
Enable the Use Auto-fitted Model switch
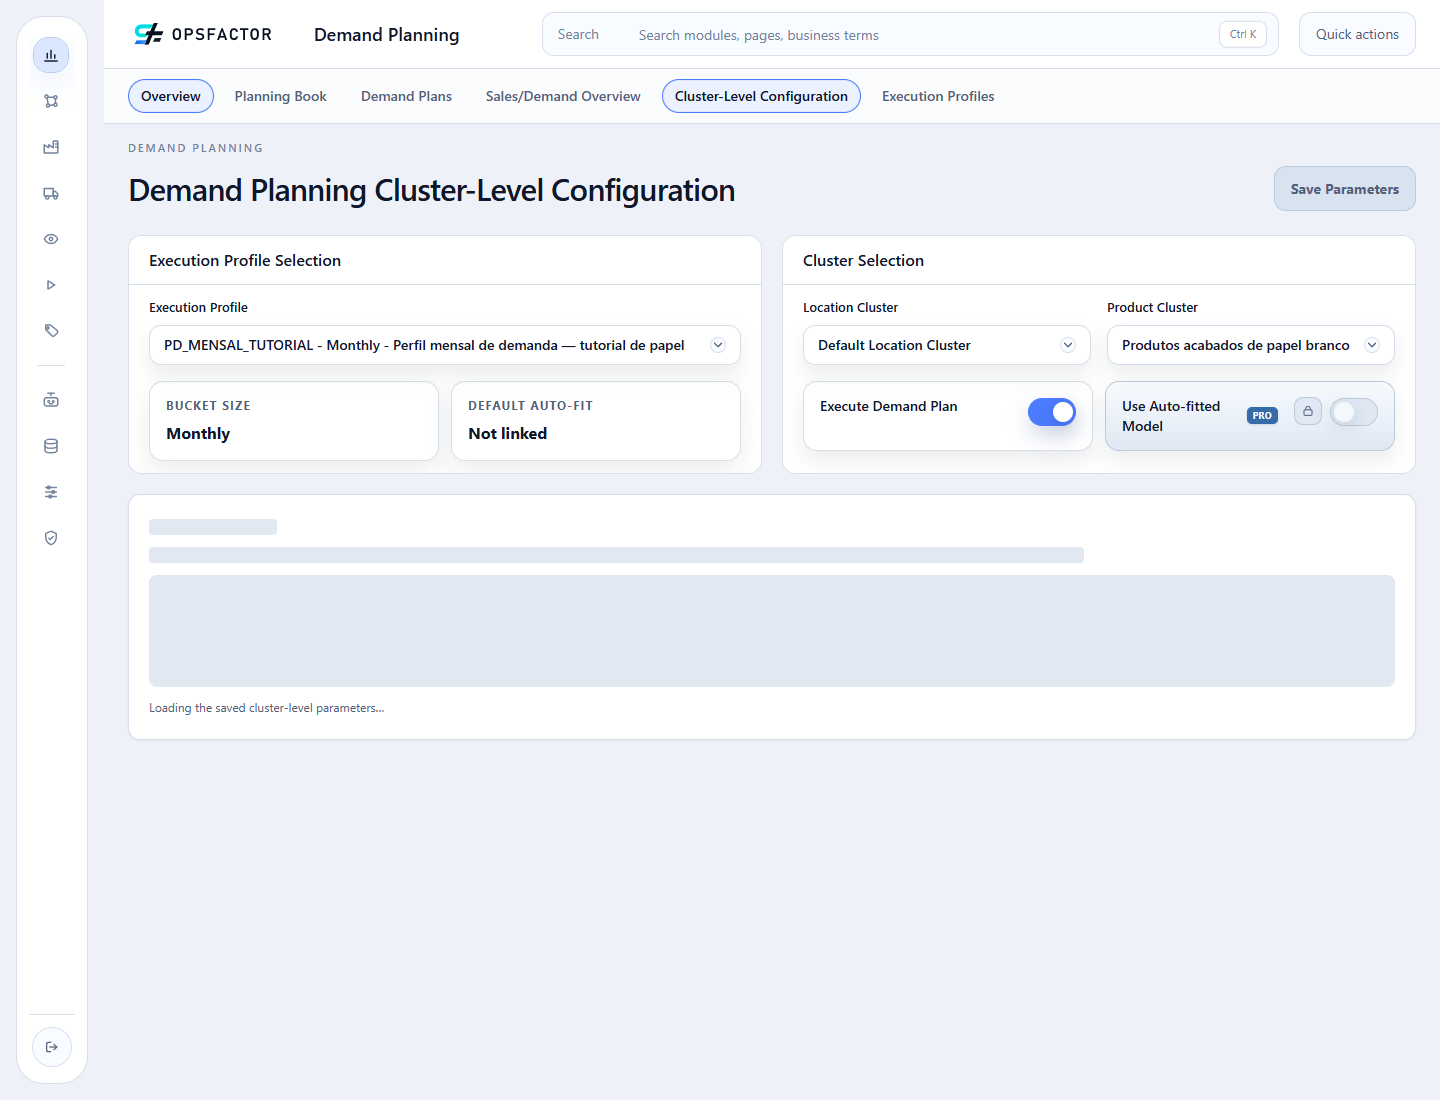point(1354,412)
